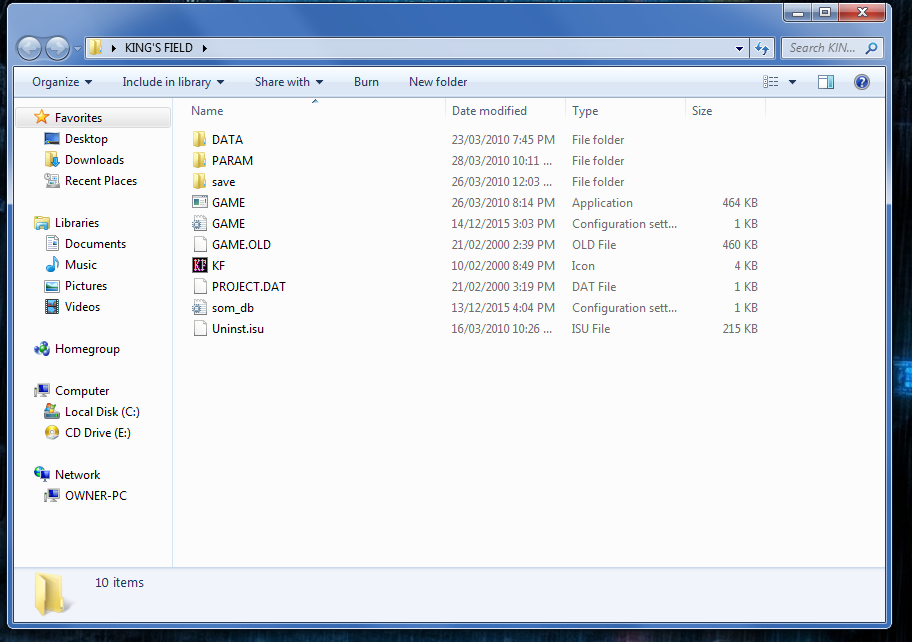Select the PROJECT.DAT file icon
Screen dimensions: 912x642
click(200, 286)
